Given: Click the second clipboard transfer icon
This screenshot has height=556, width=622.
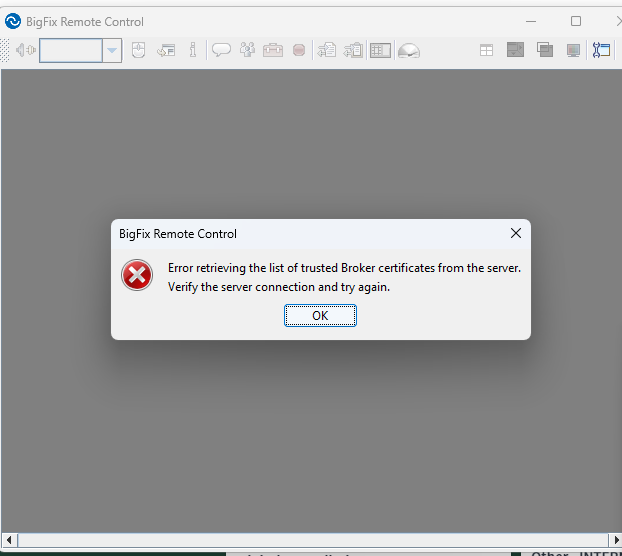Looking at the screenshot, I should [x=353, y=50].
